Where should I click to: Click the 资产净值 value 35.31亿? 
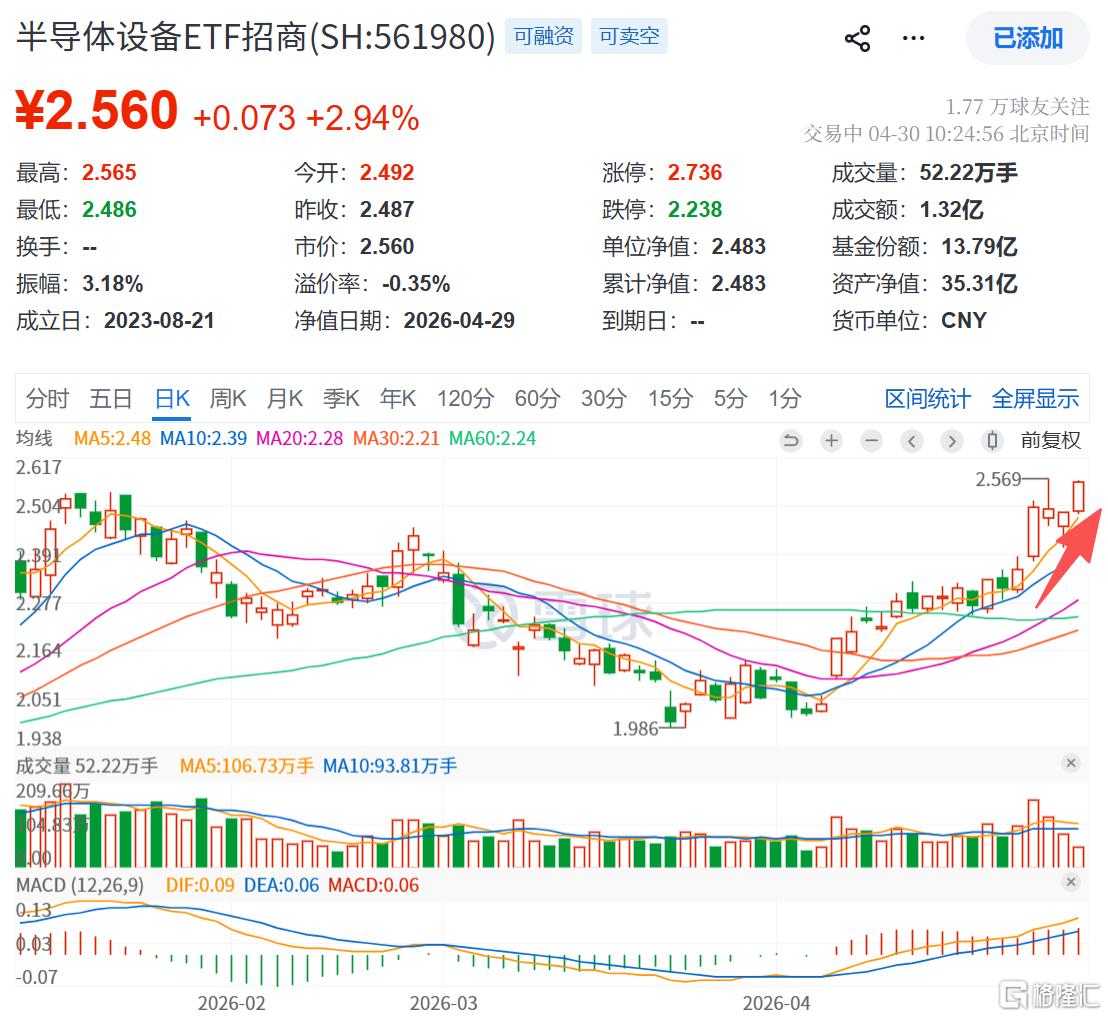(979, 284)
